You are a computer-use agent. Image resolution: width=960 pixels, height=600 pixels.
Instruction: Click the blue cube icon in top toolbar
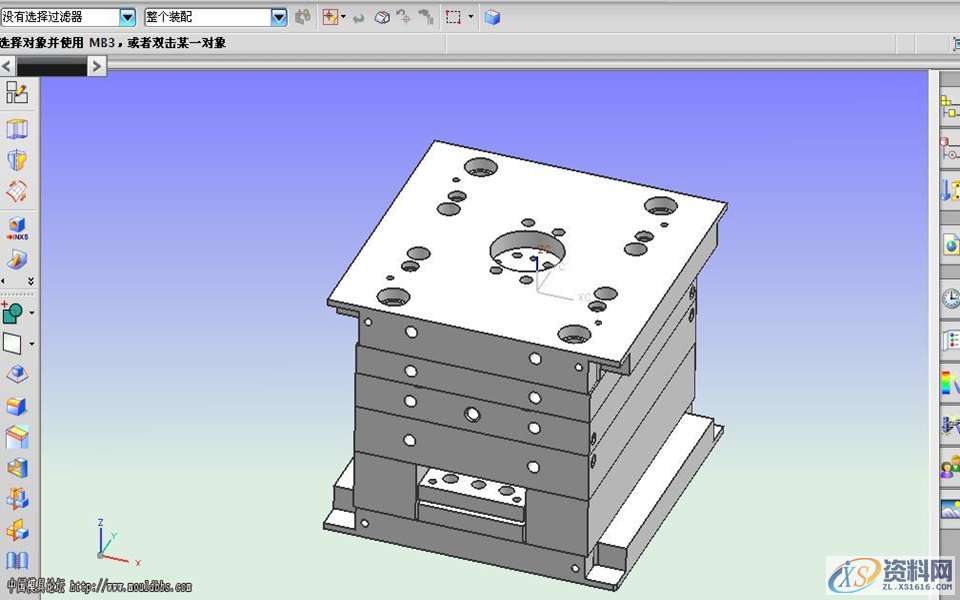[x=492, y=17]
